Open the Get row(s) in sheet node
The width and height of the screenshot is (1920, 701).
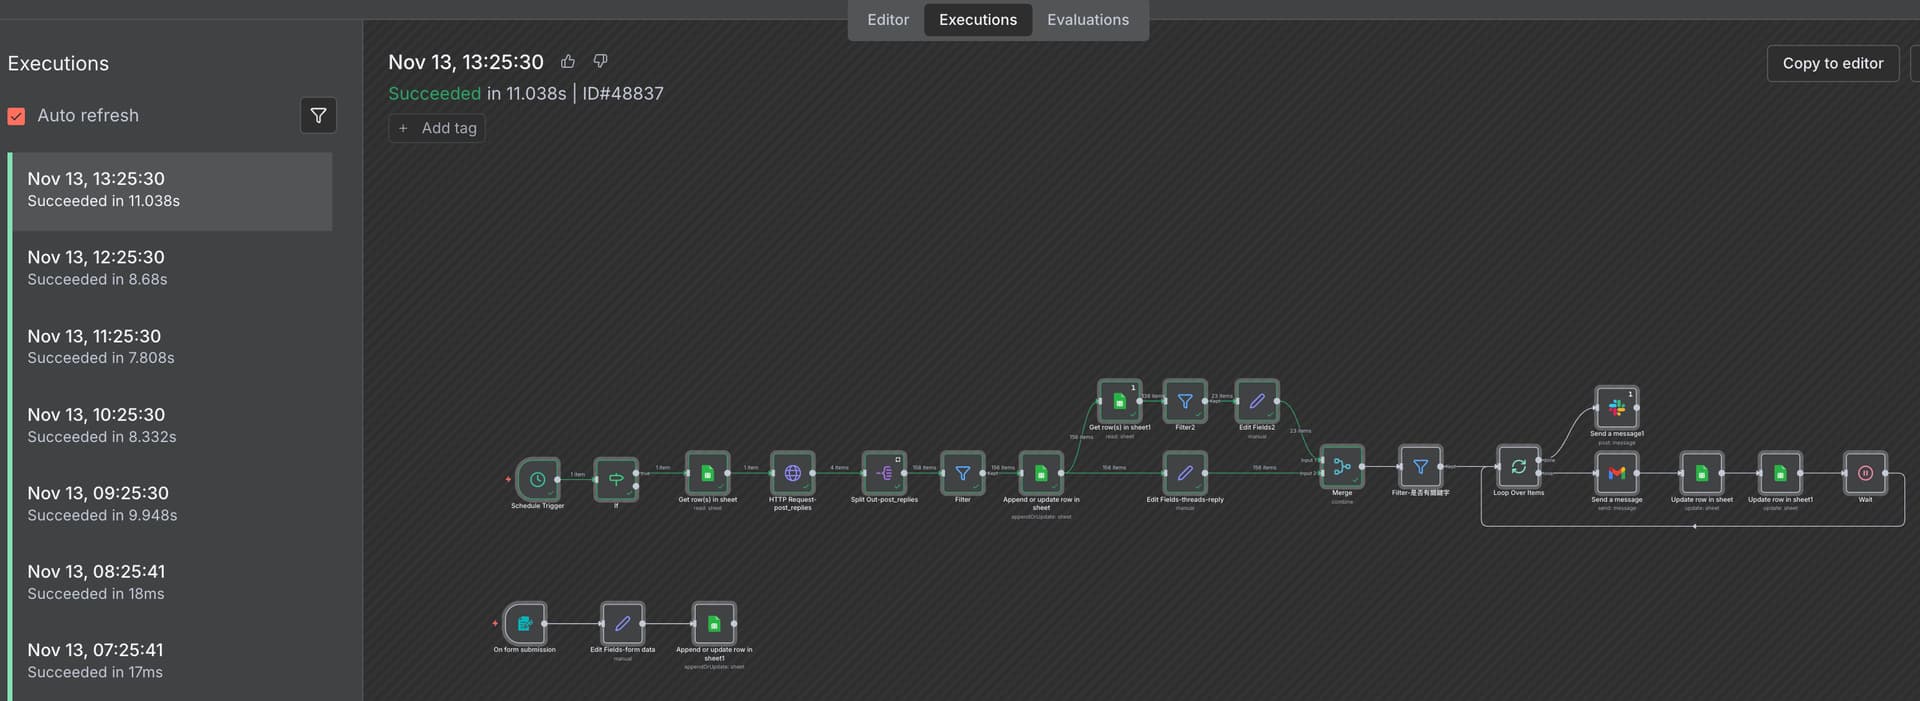pos(707,473)
